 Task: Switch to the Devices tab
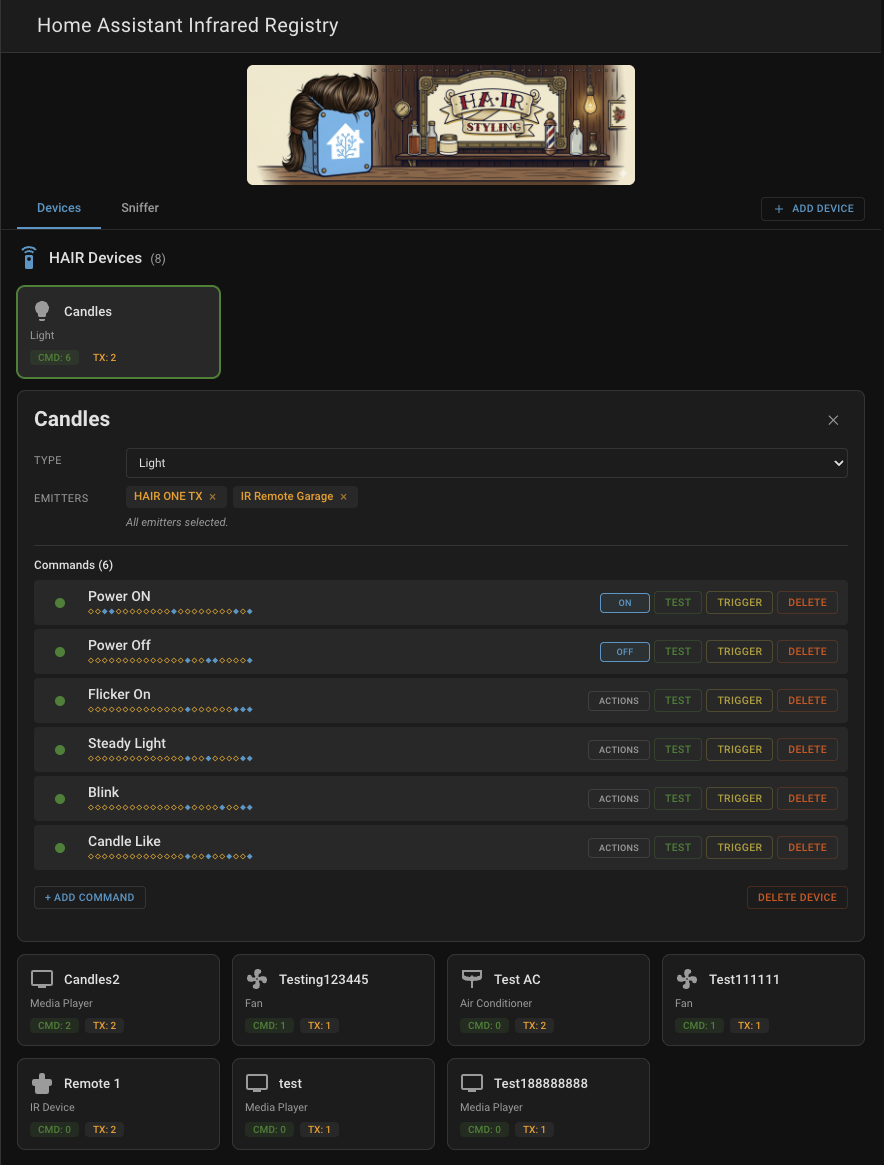(59, 208)
